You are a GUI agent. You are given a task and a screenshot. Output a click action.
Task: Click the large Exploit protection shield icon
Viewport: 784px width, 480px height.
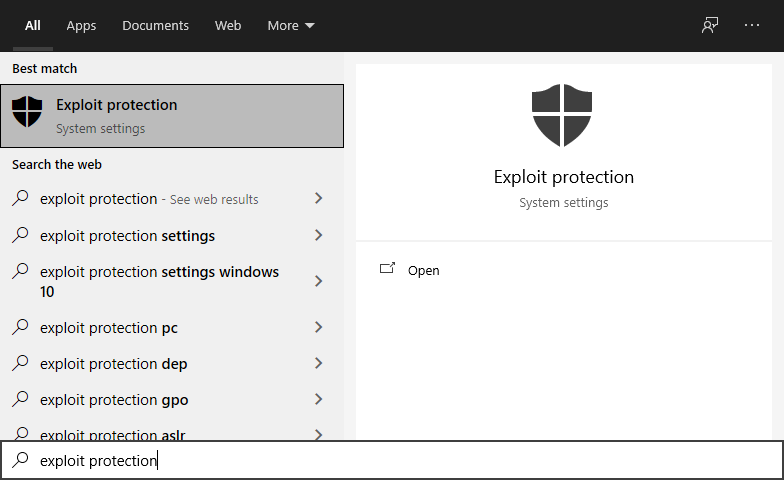coord(563,115)
